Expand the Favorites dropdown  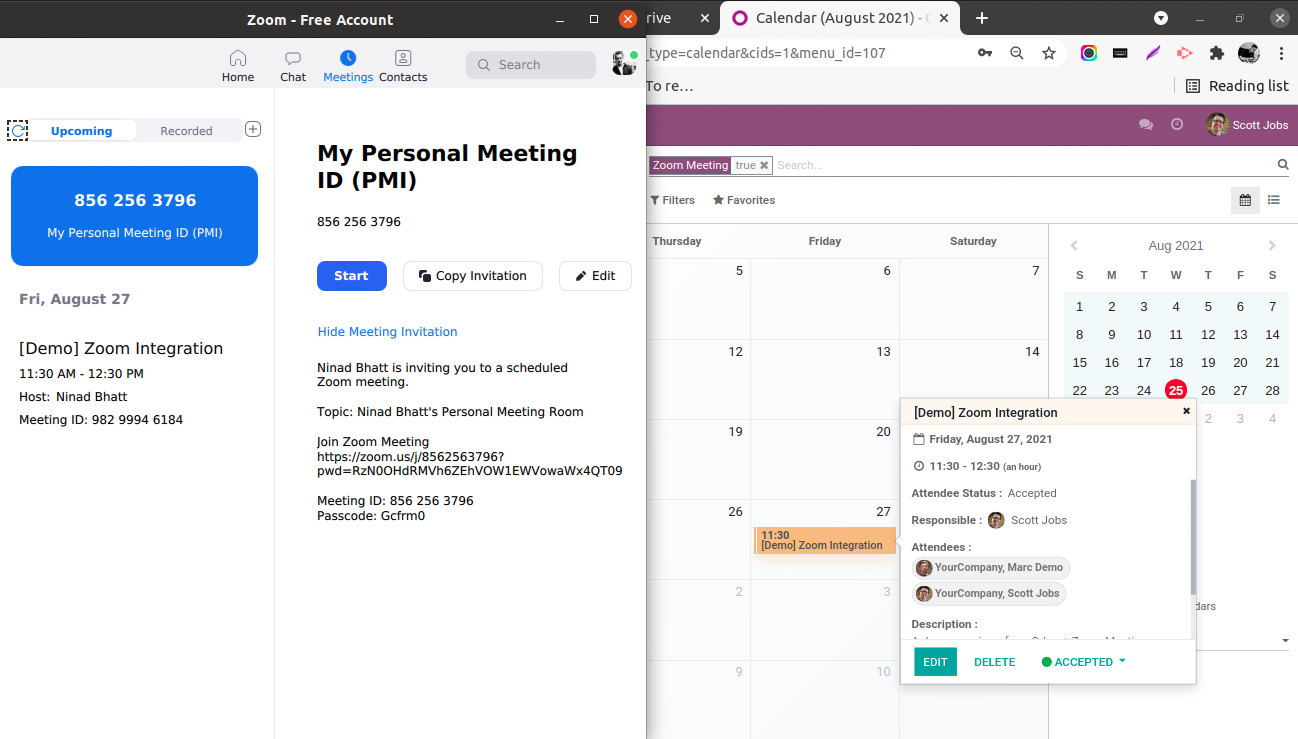point(744,200)
